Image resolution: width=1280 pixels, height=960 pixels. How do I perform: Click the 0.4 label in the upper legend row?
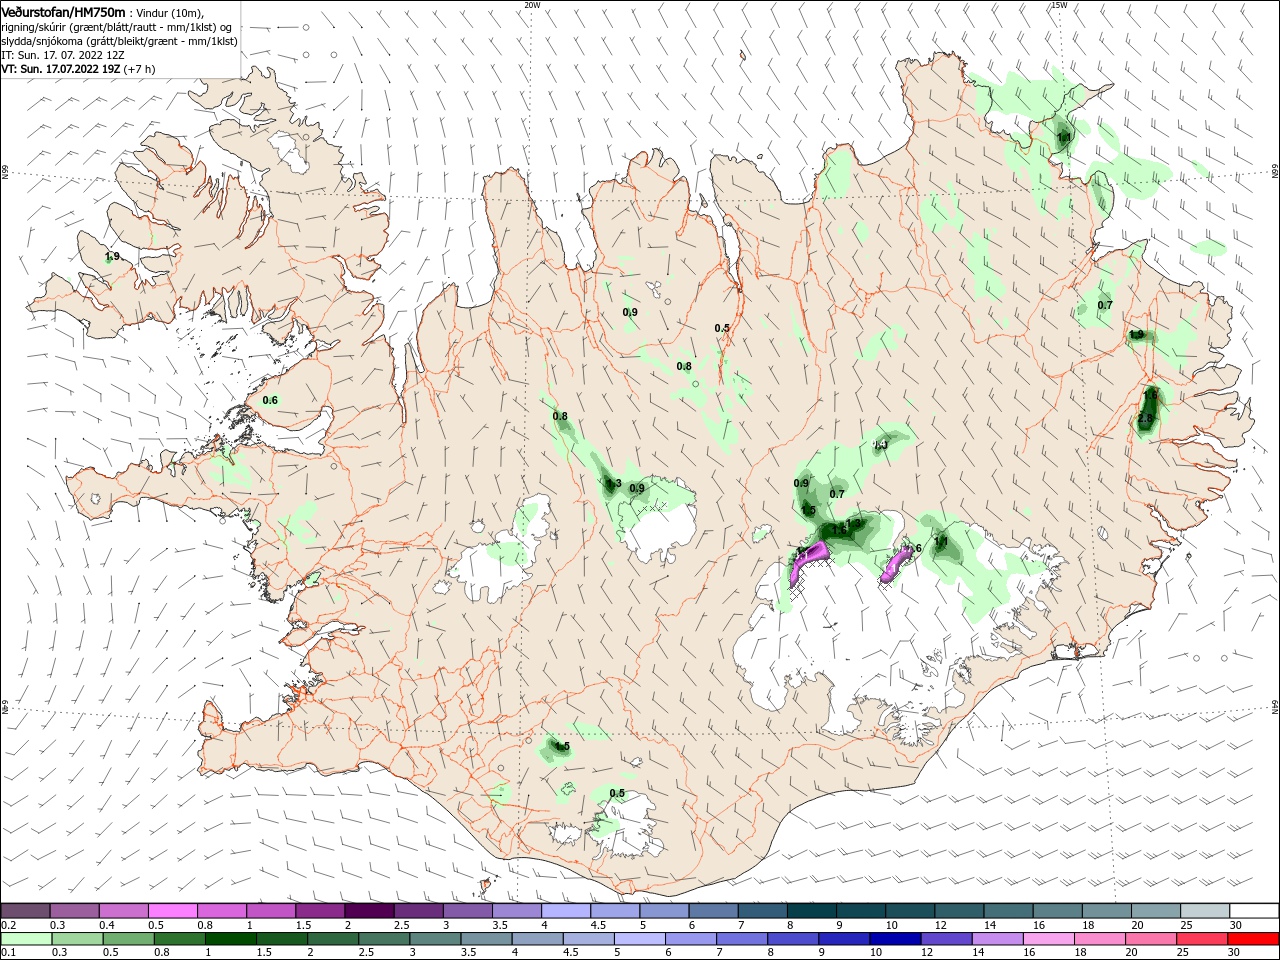coord(107,925)
